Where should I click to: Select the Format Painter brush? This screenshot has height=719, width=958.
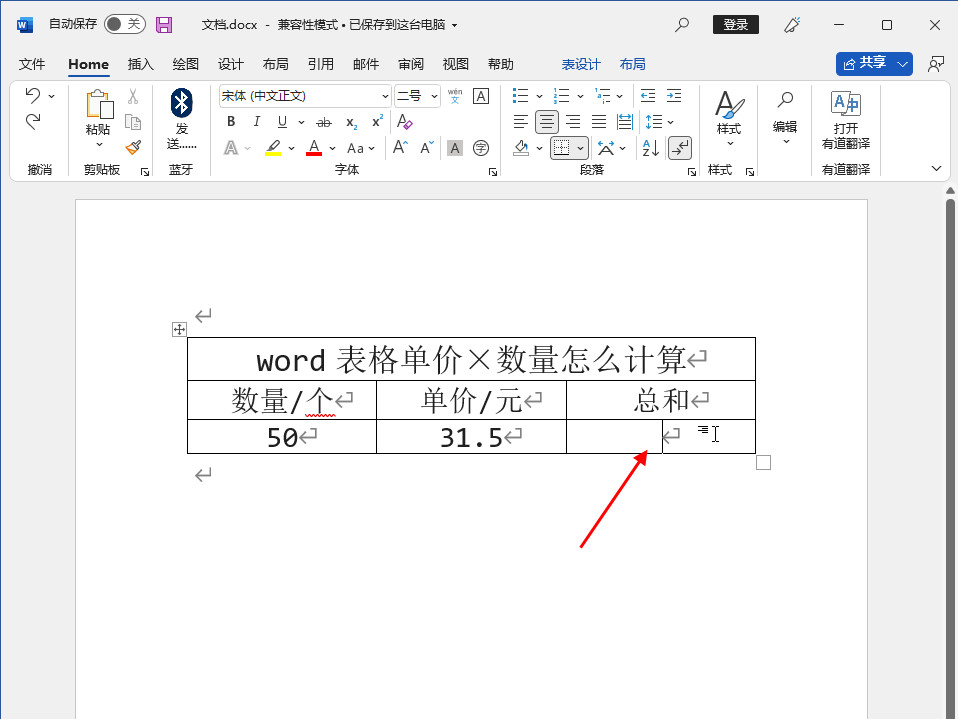pyautogui.click(x=133, y=147)
